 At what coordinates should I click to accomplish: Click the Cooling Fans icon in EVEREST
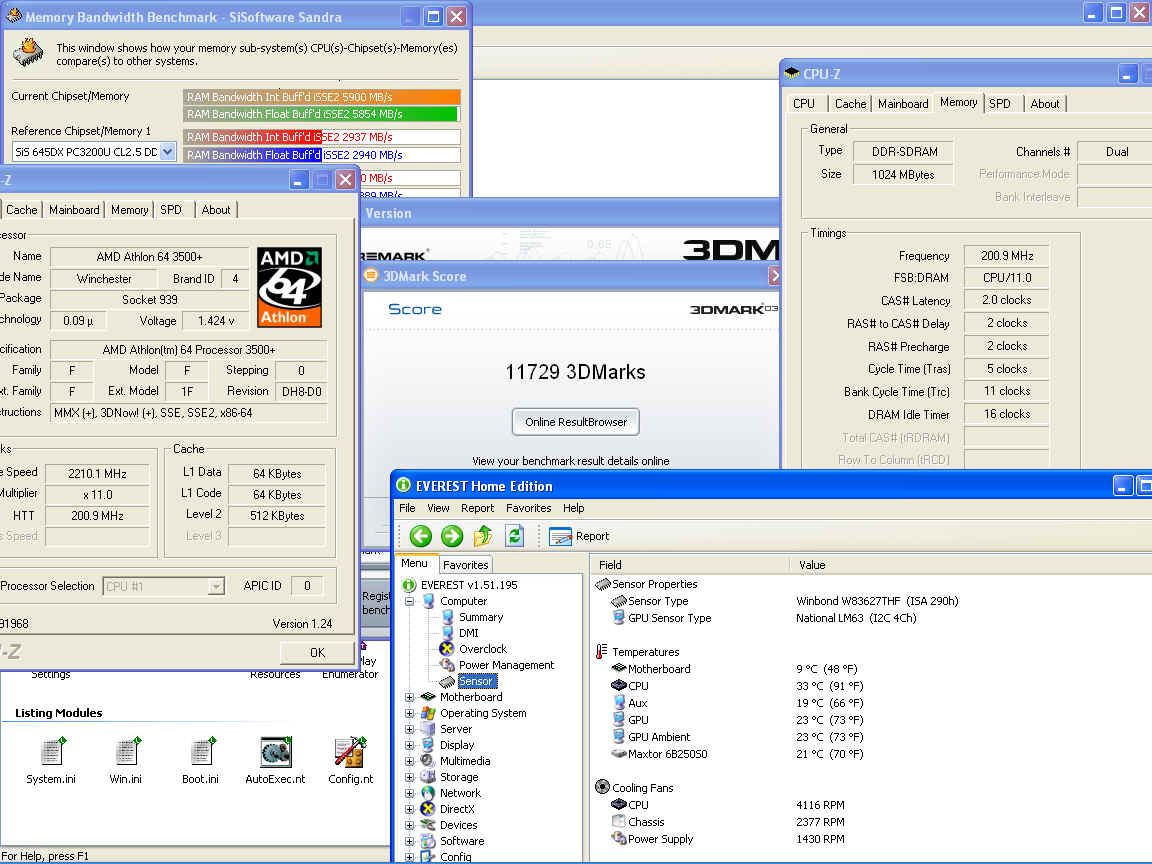[602, 788]
